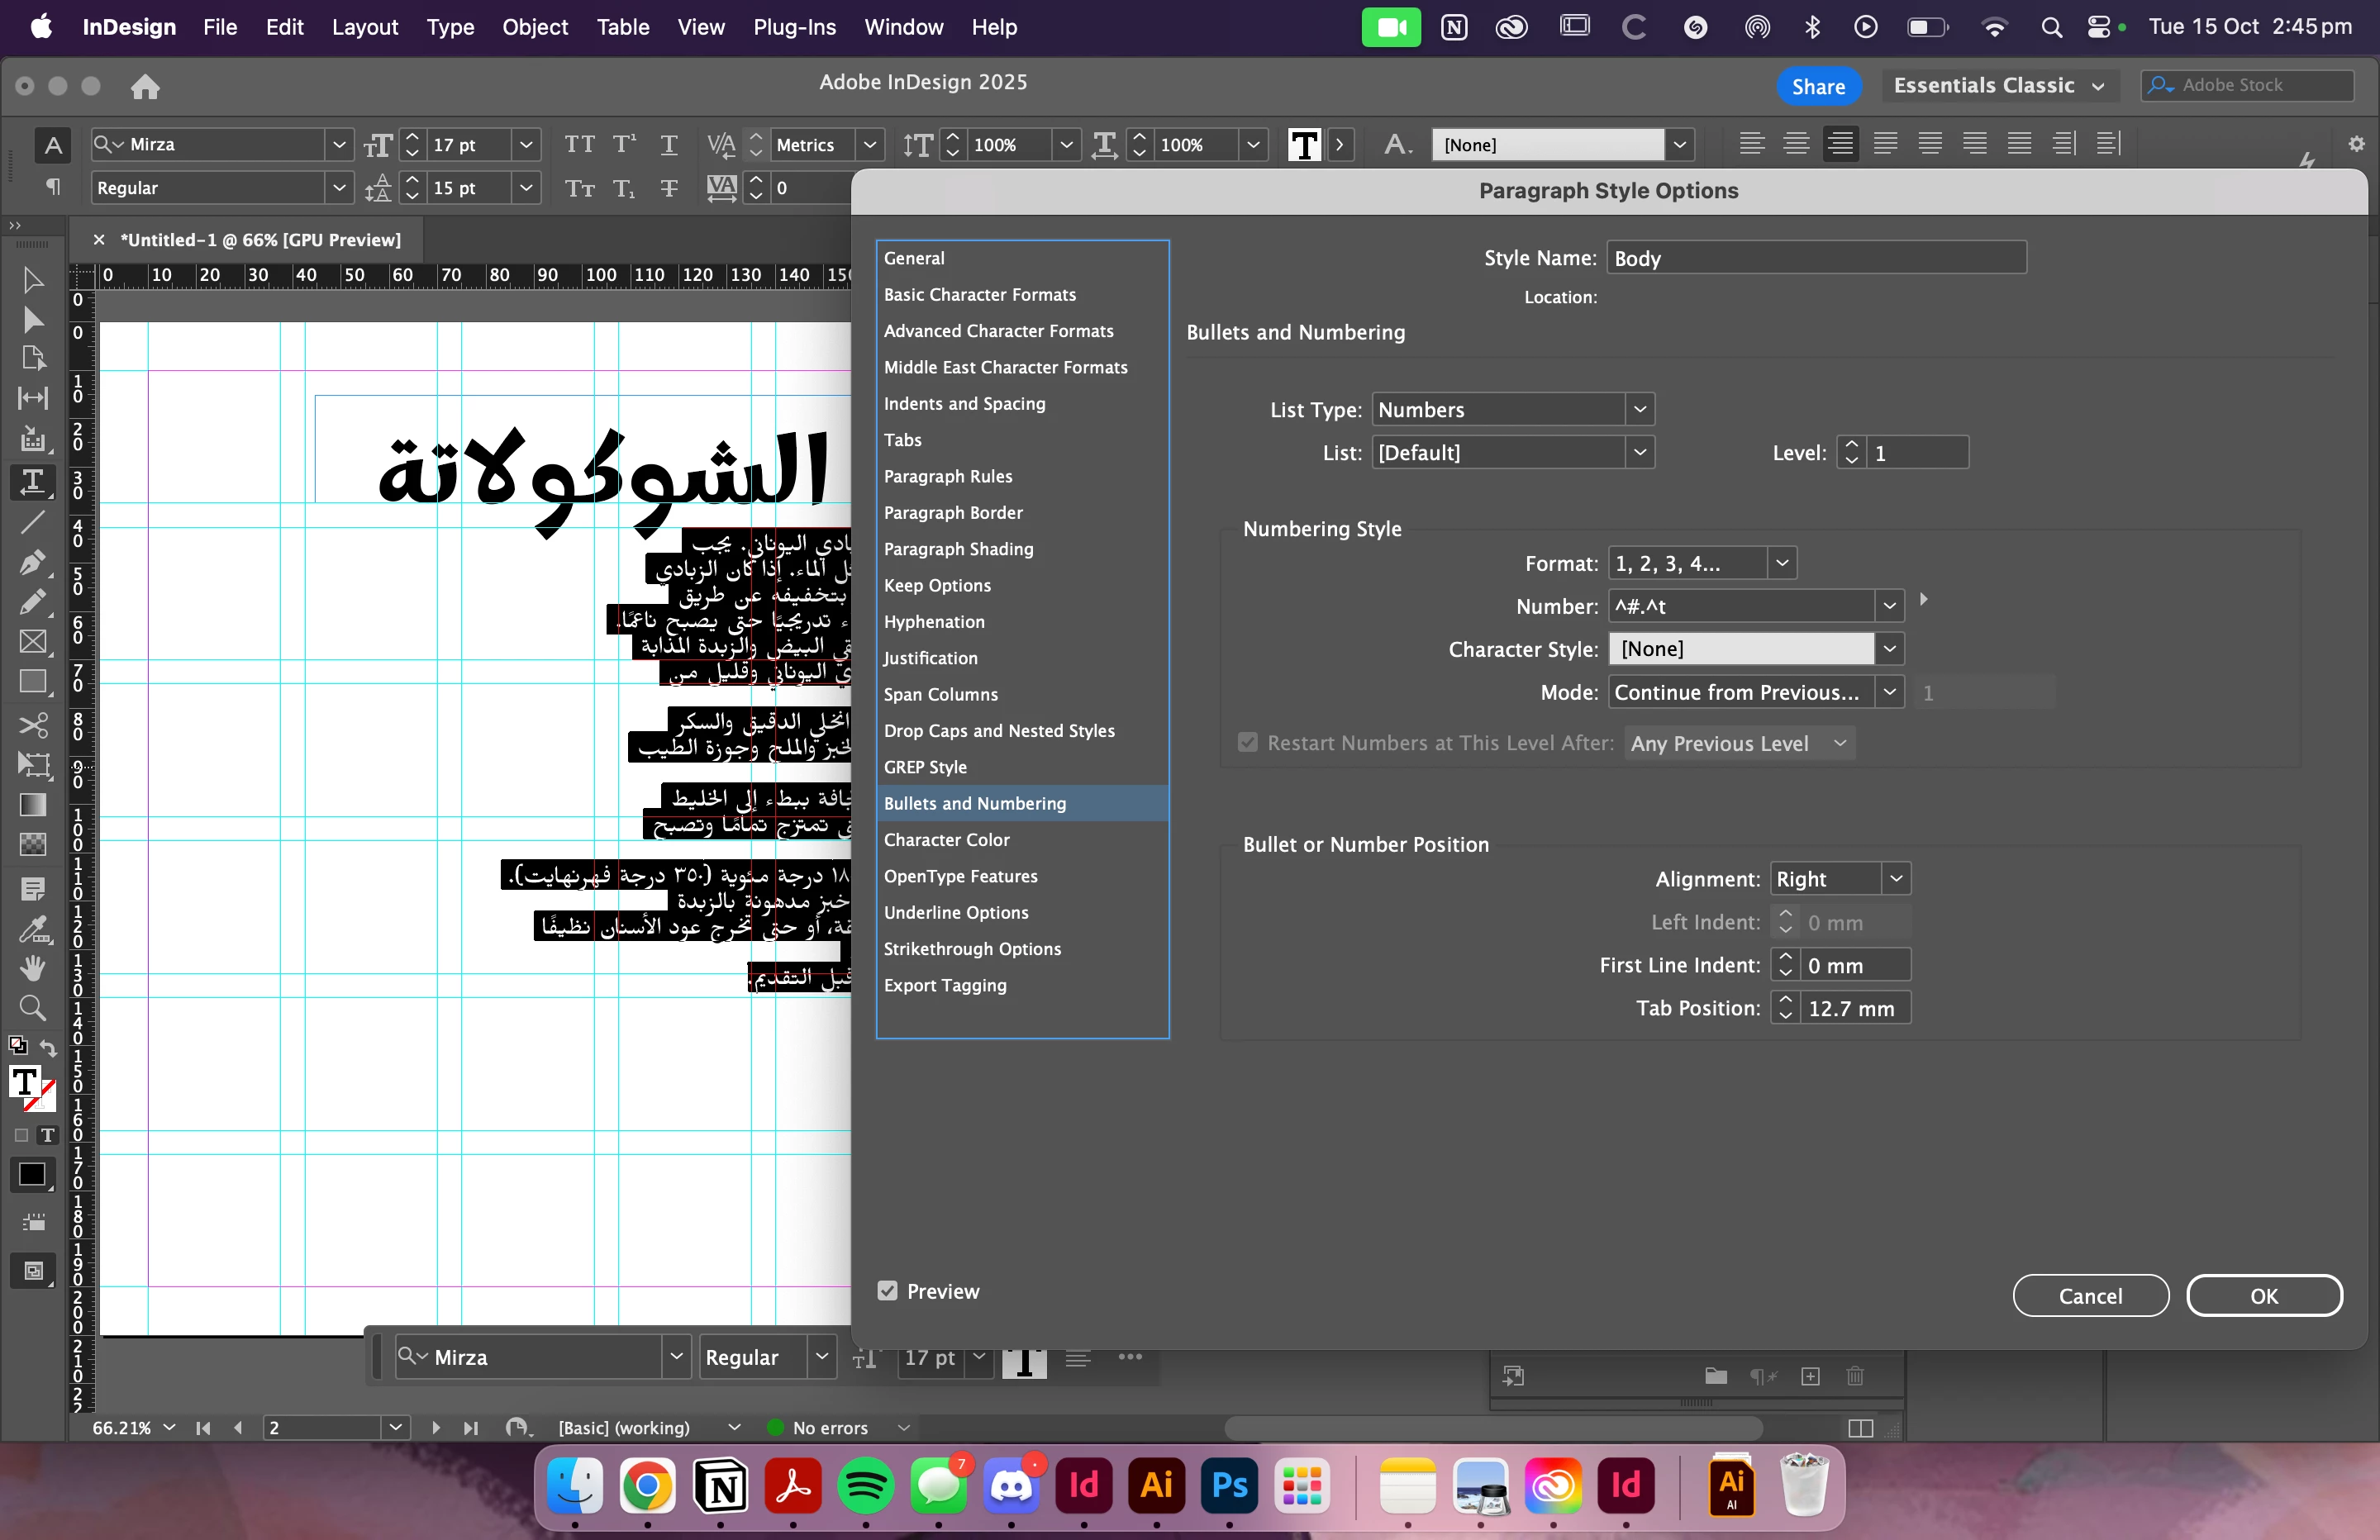2380x1540 pixels.
Task: Select the Zoom tool in toolbox
Action: click(32, 1007)
